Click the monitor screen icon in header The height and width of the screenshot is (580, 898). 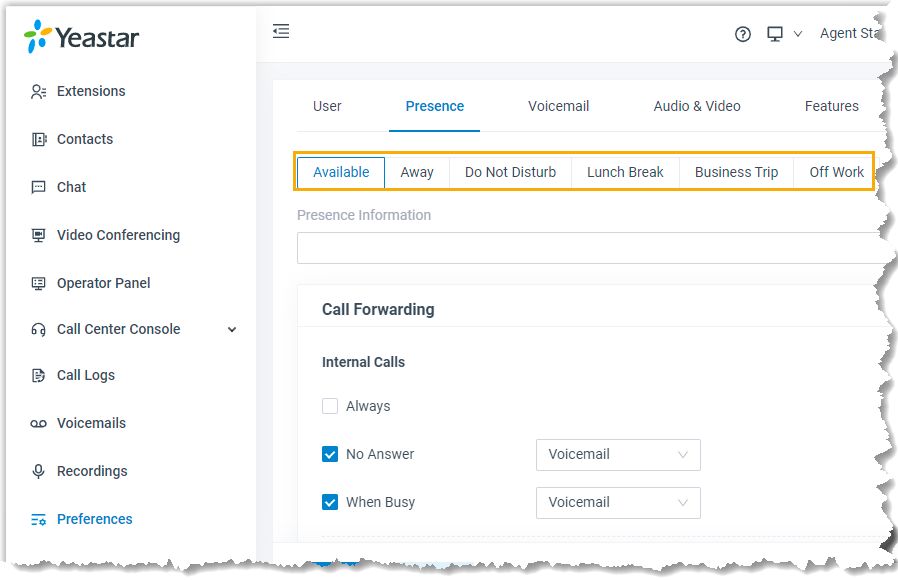[775, 34]
